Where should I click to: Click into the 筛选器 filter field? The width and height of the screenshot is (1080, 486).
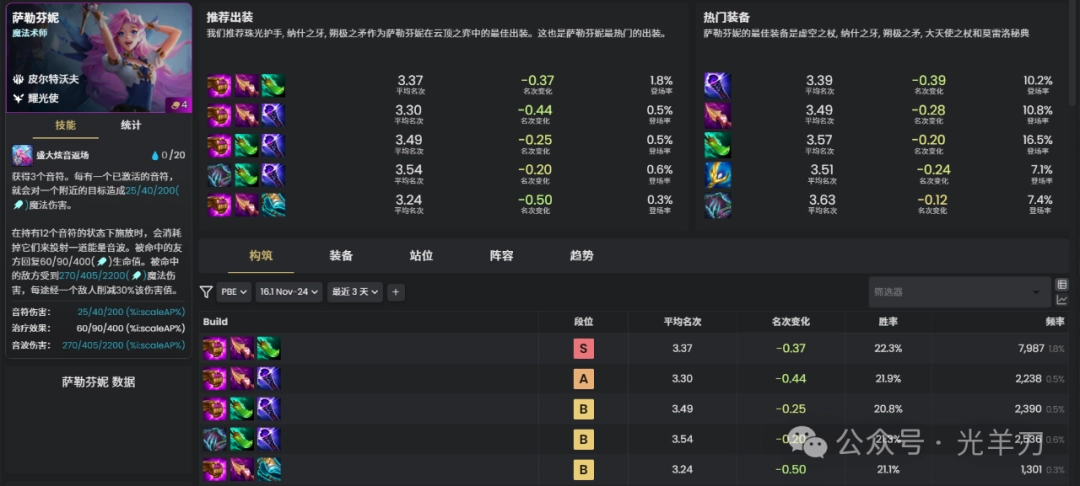[x=950, y=292]
